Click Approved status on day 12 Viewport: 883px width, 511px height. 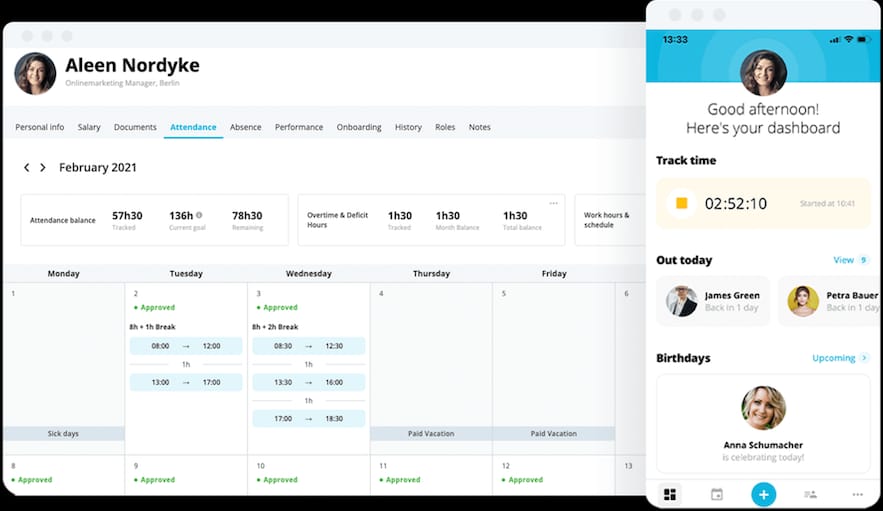522,480
